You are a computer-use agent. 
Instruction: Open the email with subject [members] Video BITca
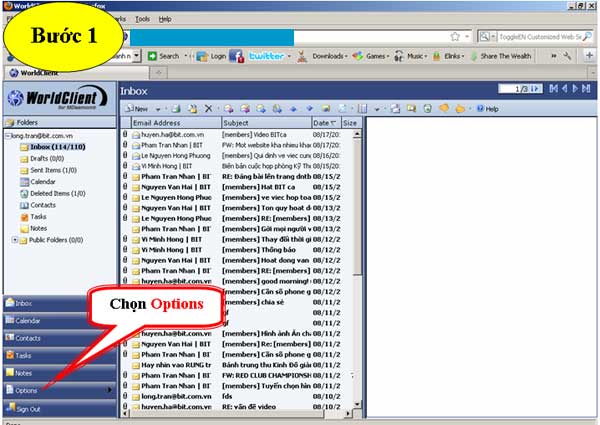[254, 135]
